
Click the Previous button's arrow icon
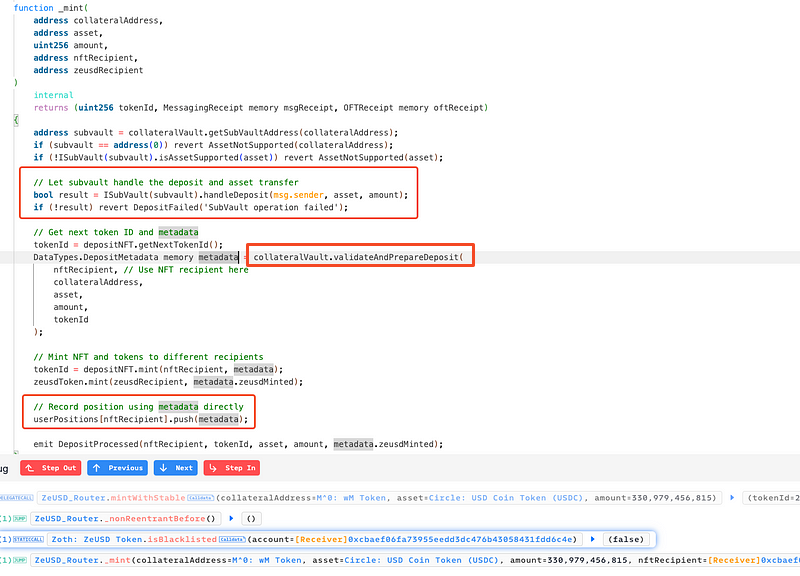click(98, 468)
